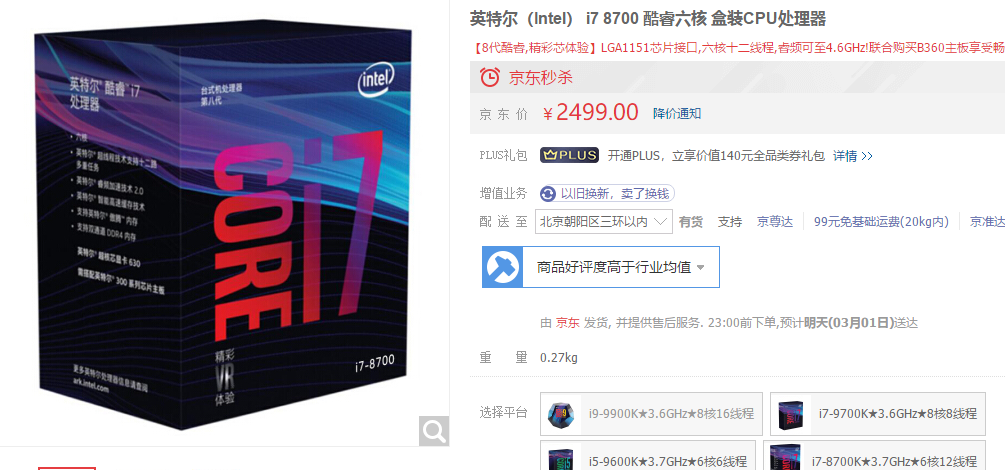Open the 降价通知 price alert link

677,113
